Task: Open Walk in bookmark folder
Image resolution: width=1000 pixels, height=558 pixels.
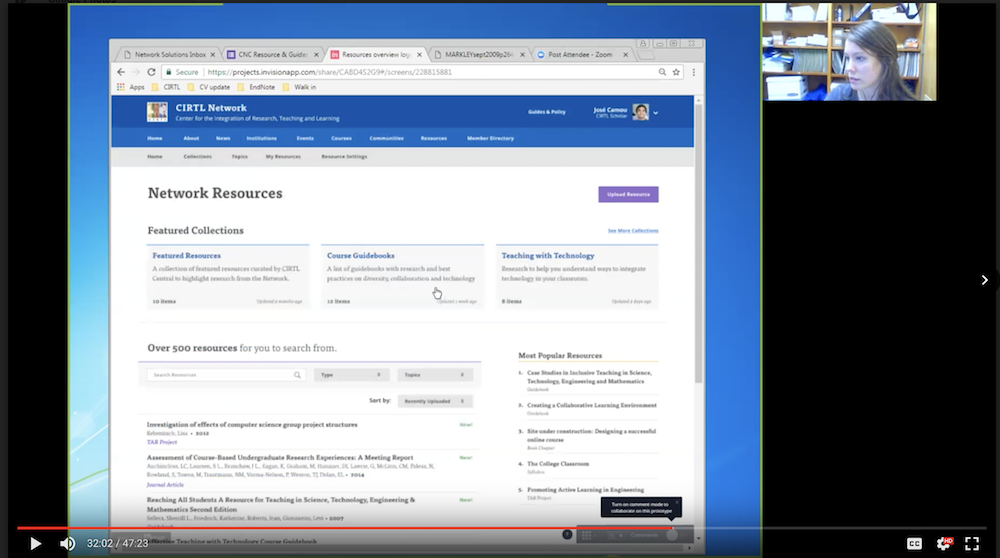Action: (300, 87)
